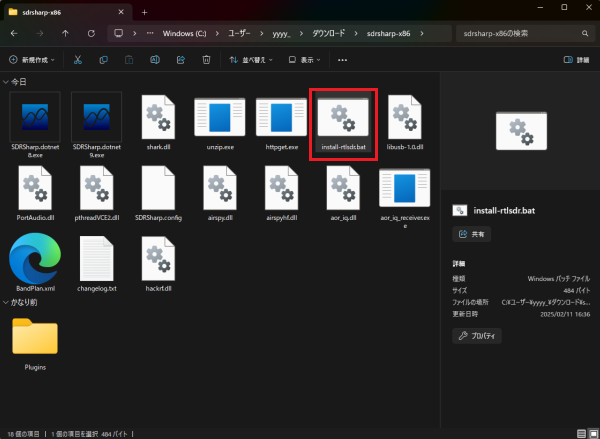Go up one folder level

coord(65,34)
